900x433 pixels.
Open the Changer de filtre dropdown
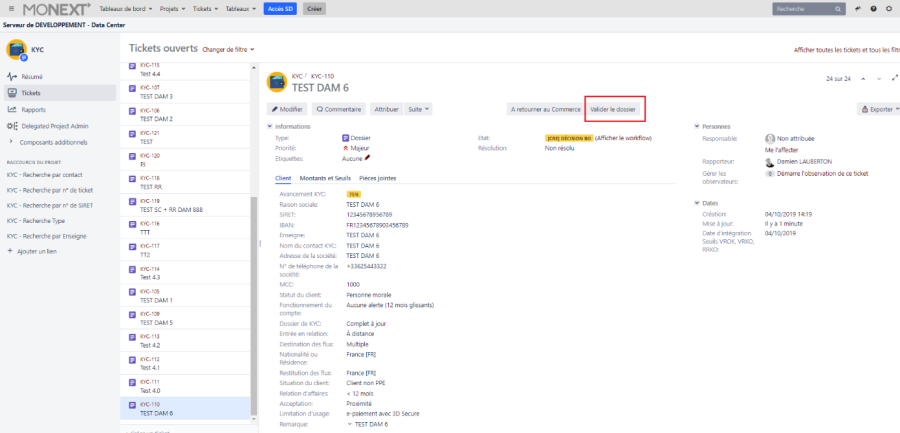(x=228, y=49)
